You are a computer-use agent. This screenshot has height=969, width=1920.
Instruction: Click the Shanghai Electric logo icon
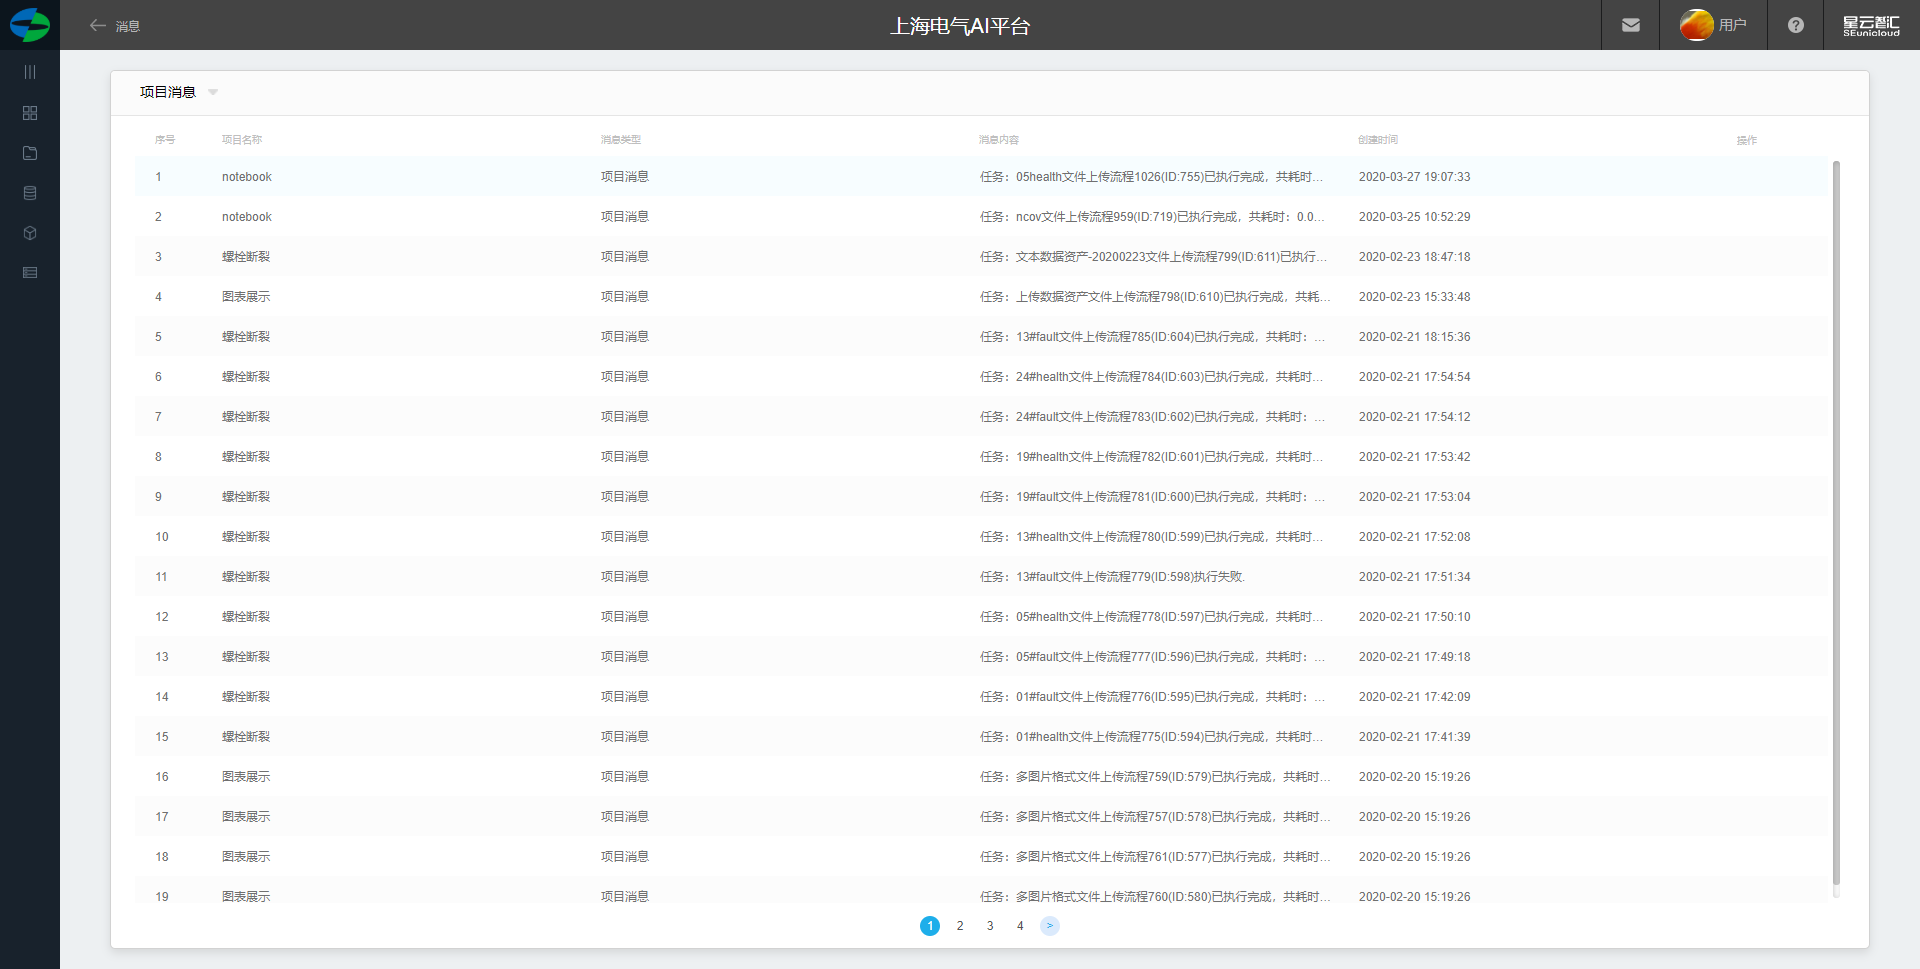30,25
